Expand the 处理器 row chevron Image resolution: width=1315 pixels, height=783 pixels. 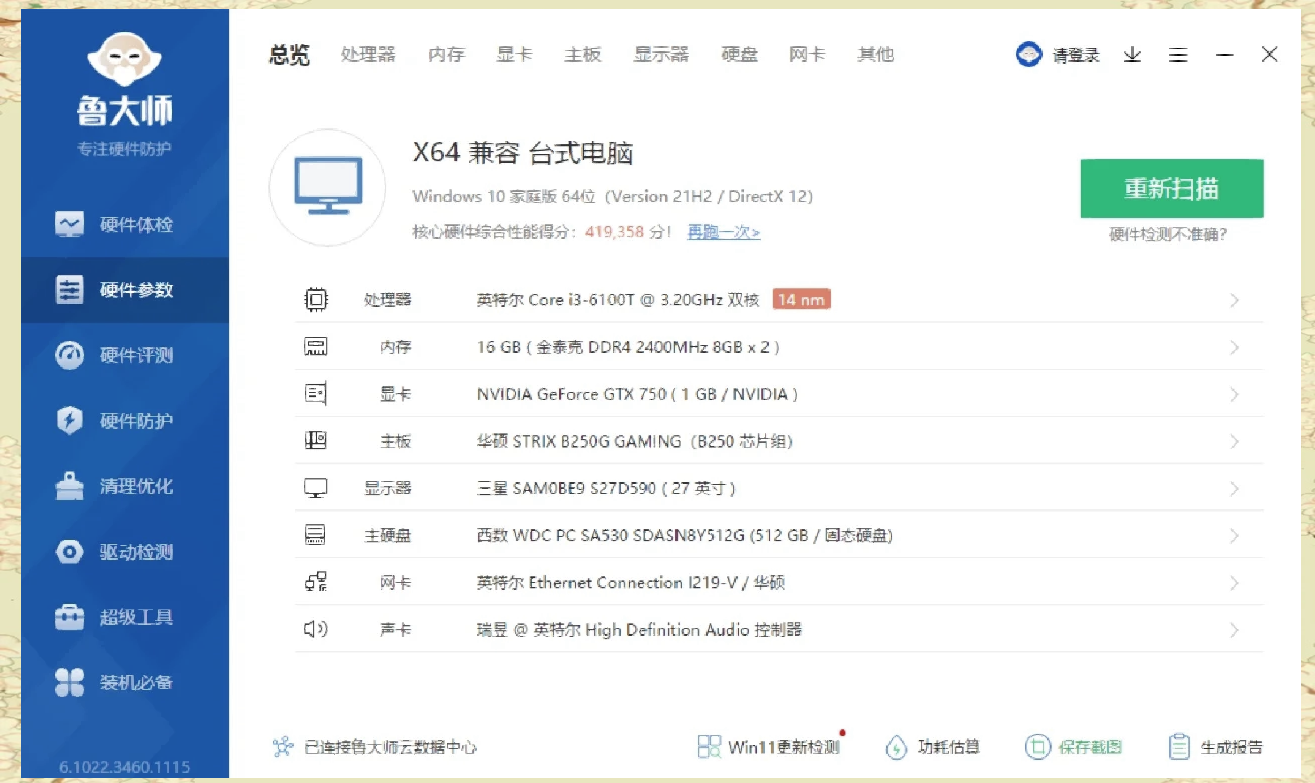coord(1235,300)
